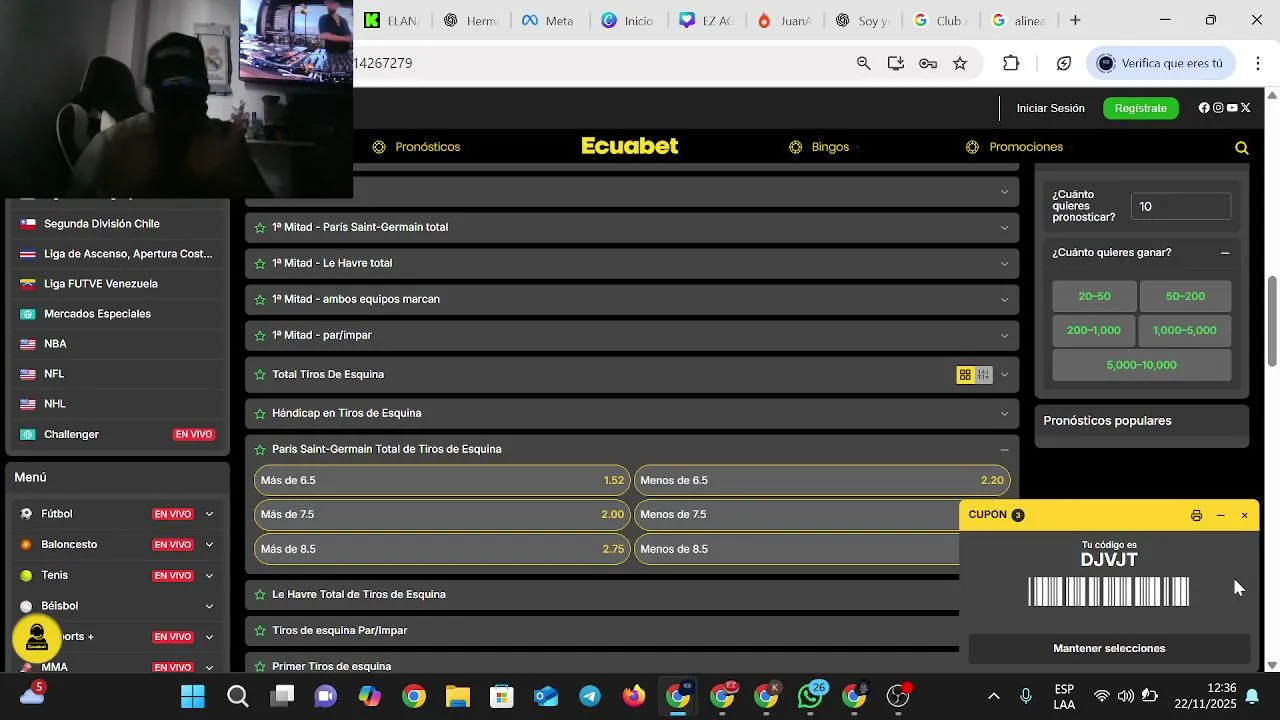Expand 1ª Mitad - Paris Saint-Germain total chevron
Screen dimensions: 1280x720
pyautogui.click(x=1004, y=228)
